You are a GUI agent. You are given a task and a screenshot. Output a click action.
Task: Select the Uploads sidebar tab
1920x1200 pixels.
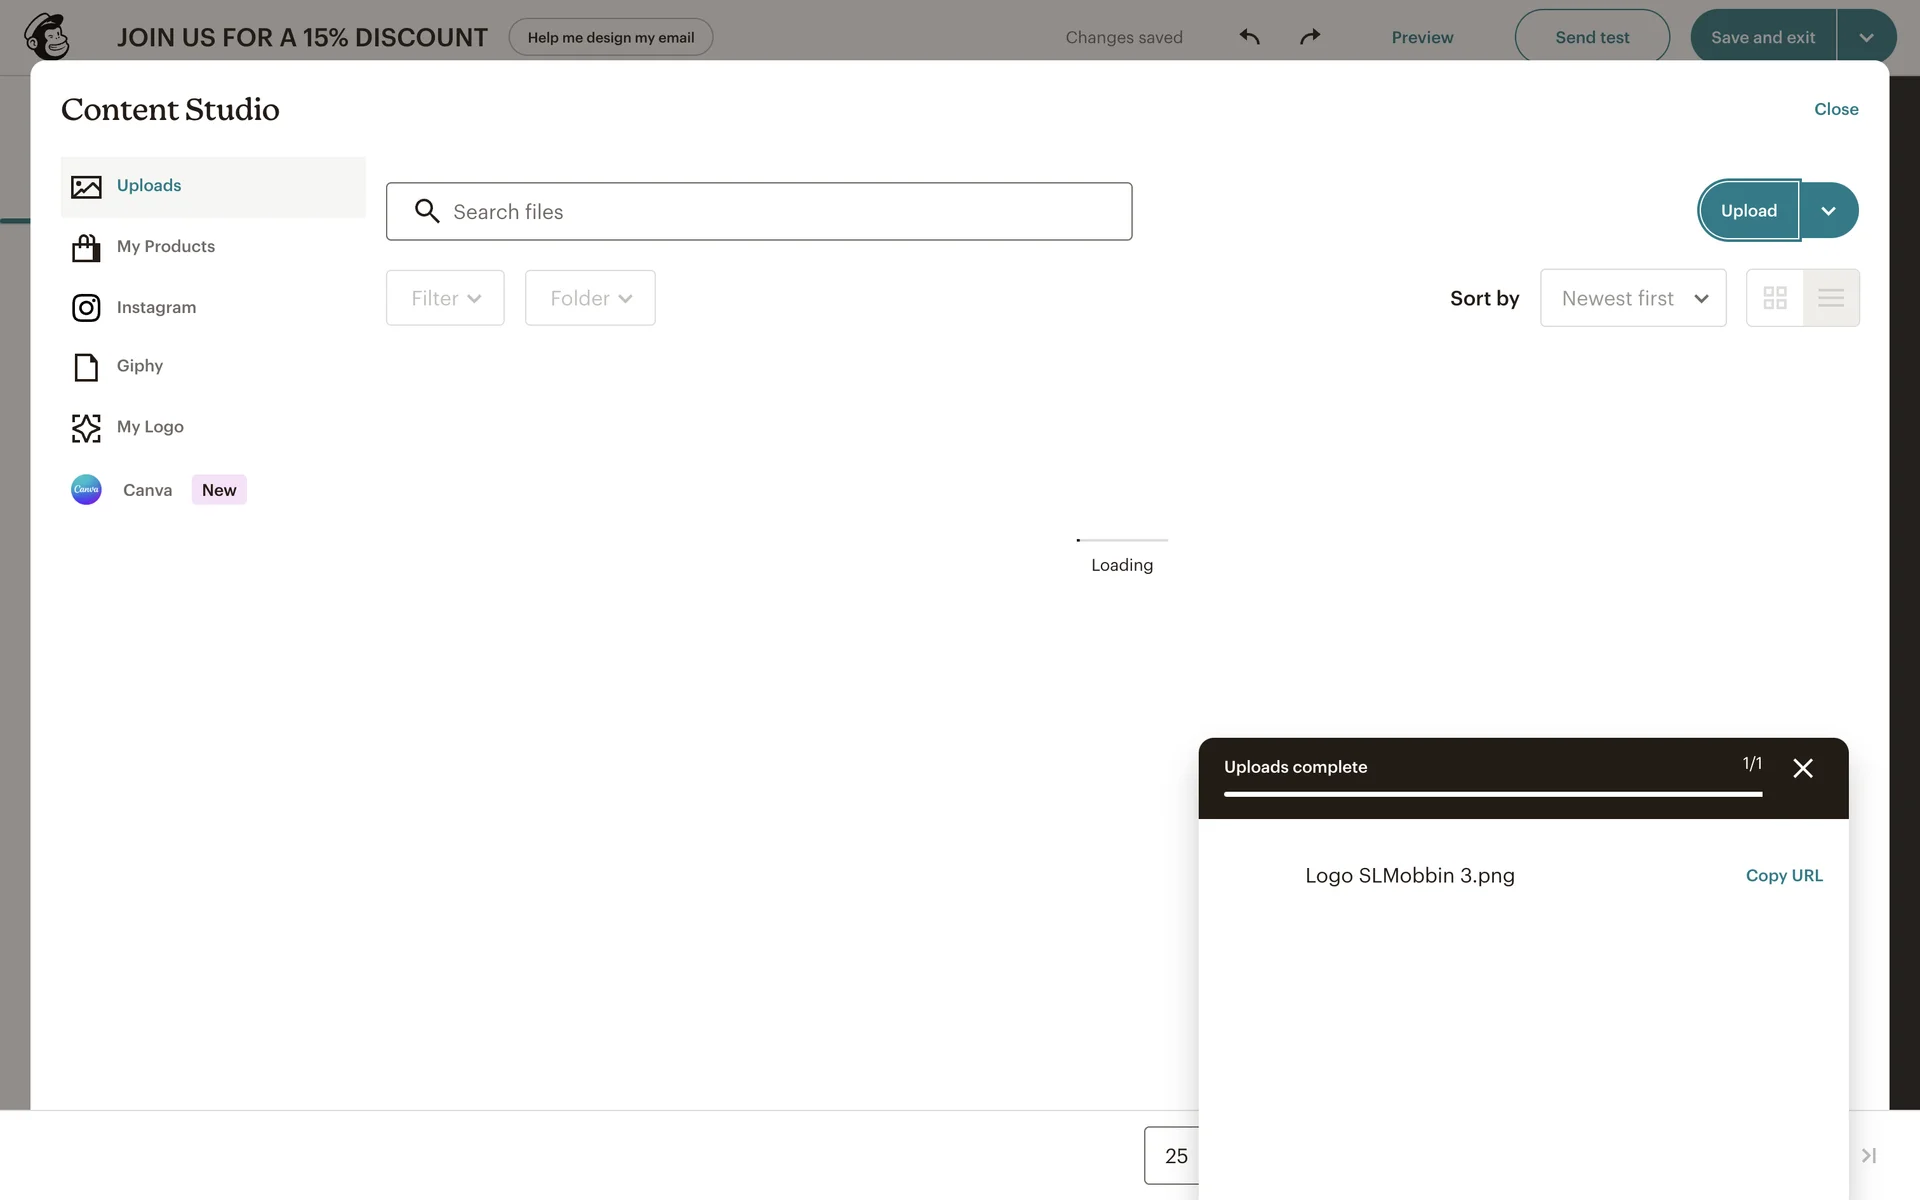click(149, 186)
